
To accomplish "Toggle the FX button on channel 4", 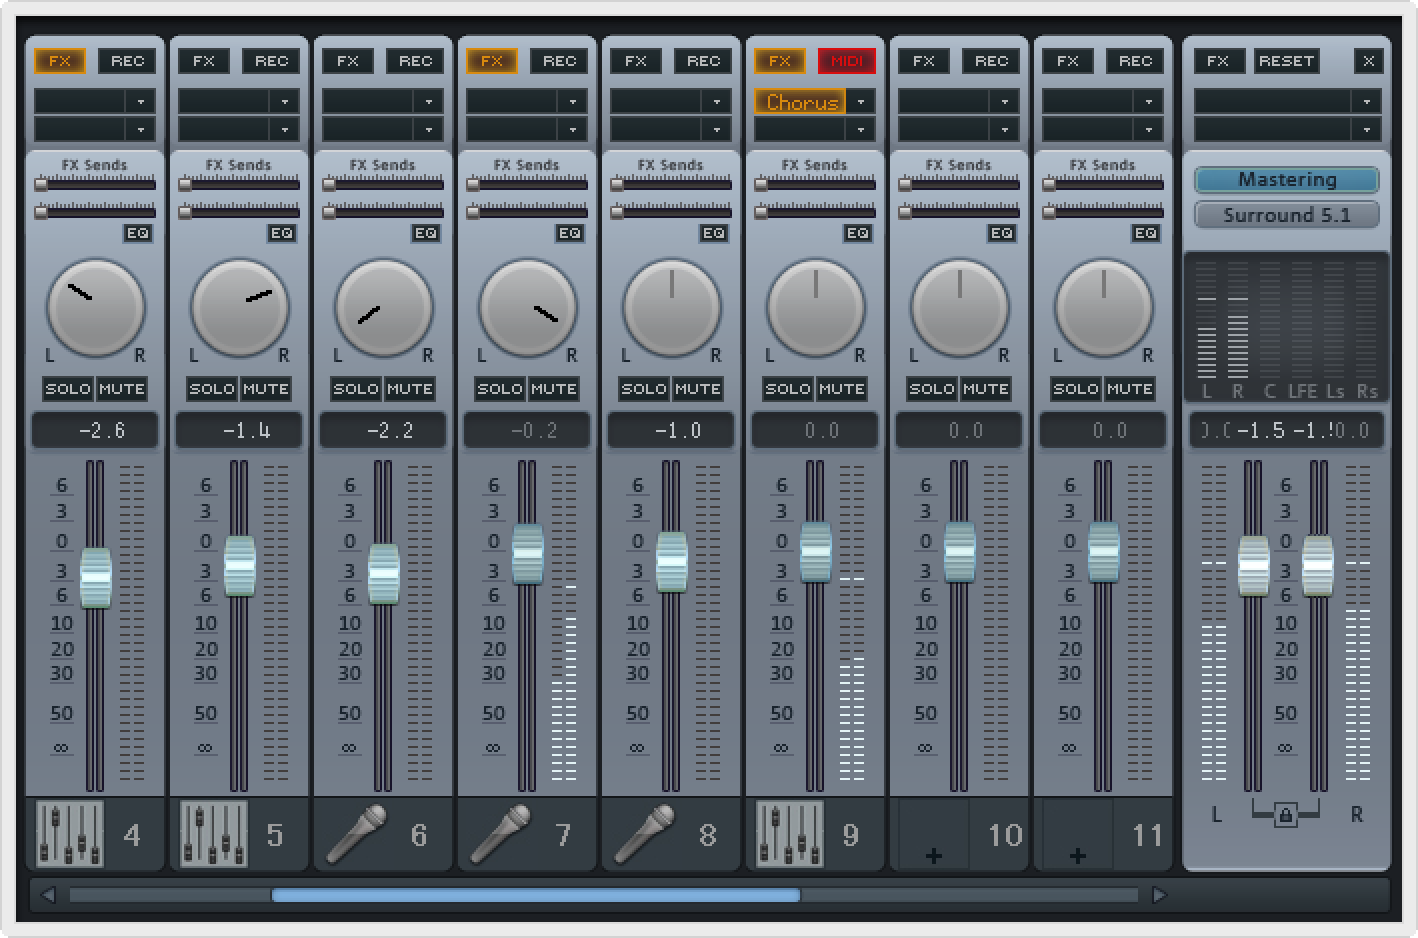I will pyautogui.click(x=60, y=61).
